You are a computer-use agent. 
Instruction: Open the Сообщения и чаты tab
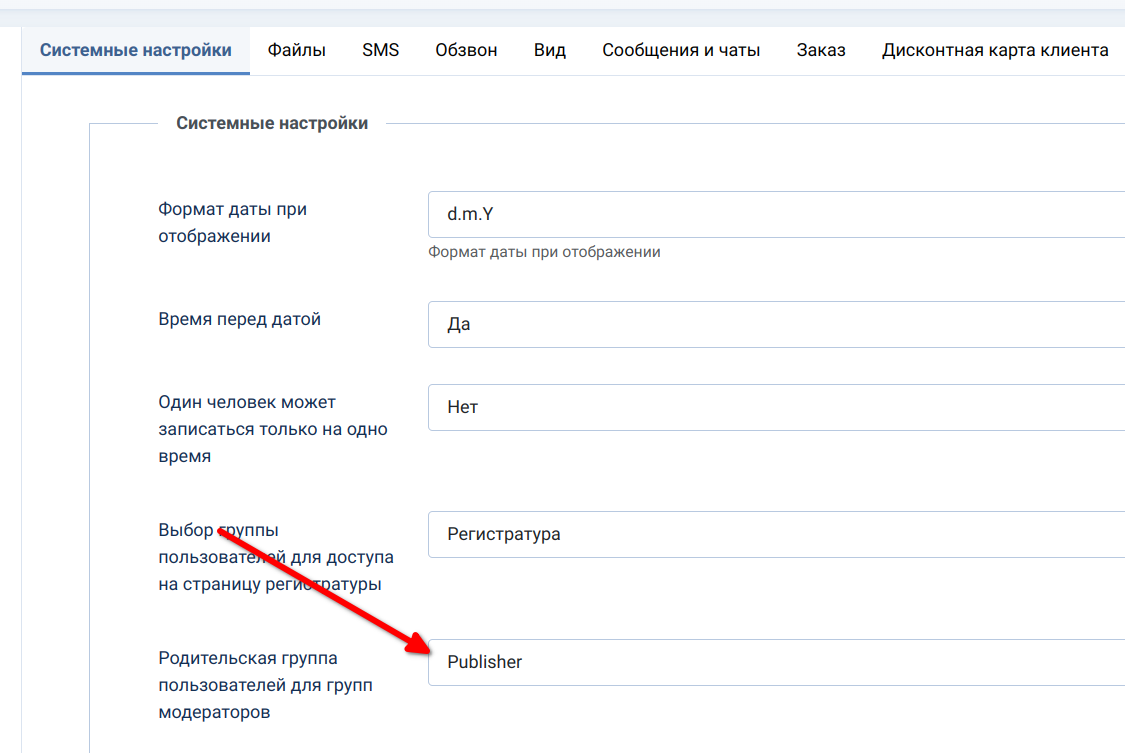tap(681, 50)
